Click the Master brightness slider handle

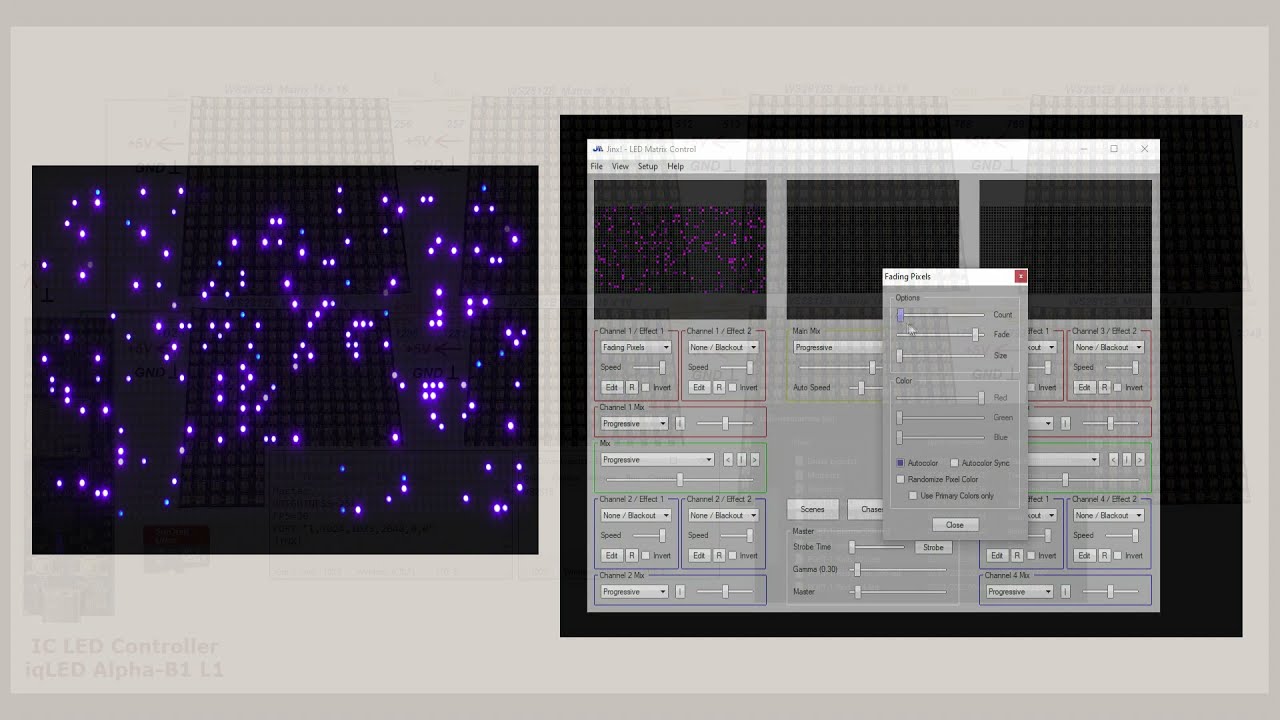pos(857,592)
